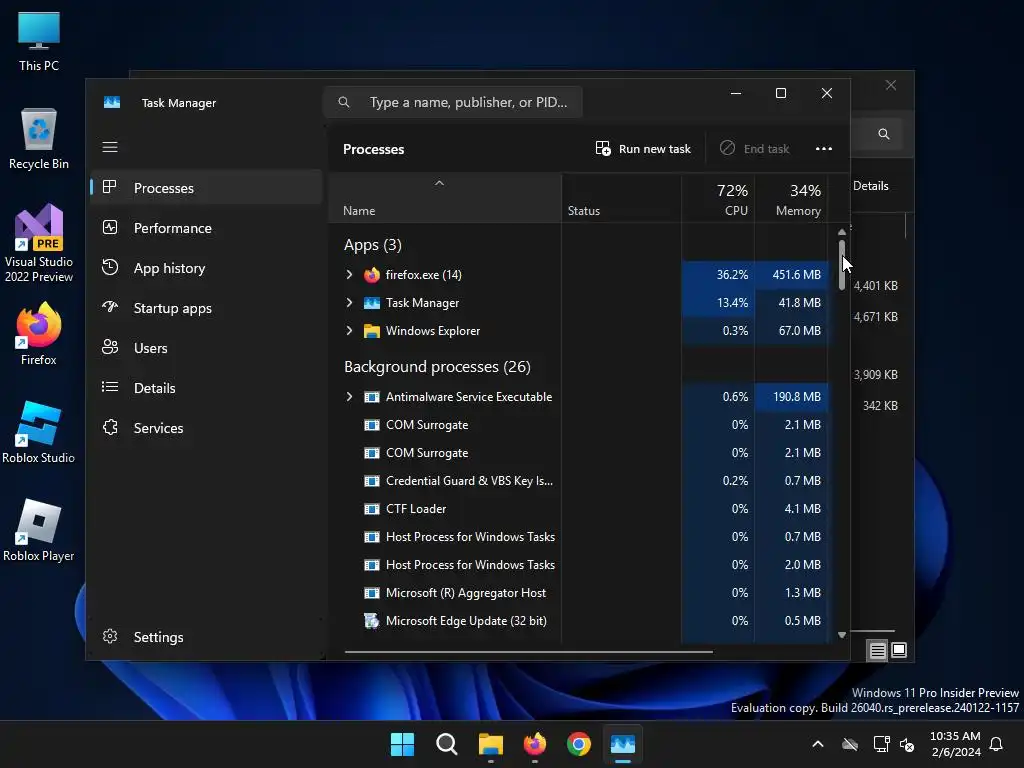Select the firefox.exe process icon
Viewport: 1024px width, 768px height.
click(372, 275)
